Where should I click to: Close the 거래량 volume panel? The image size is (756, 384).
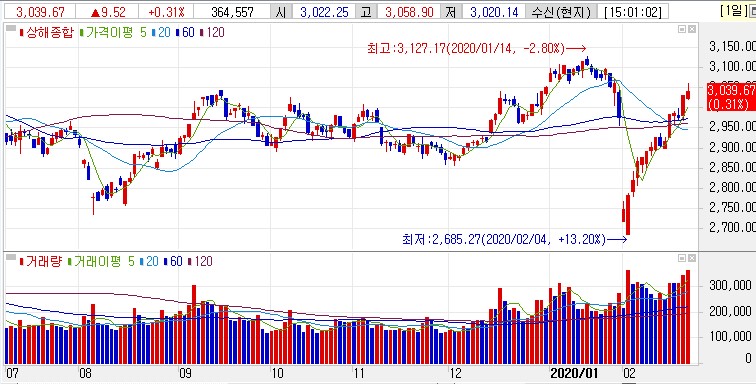[x=692, y=258]
